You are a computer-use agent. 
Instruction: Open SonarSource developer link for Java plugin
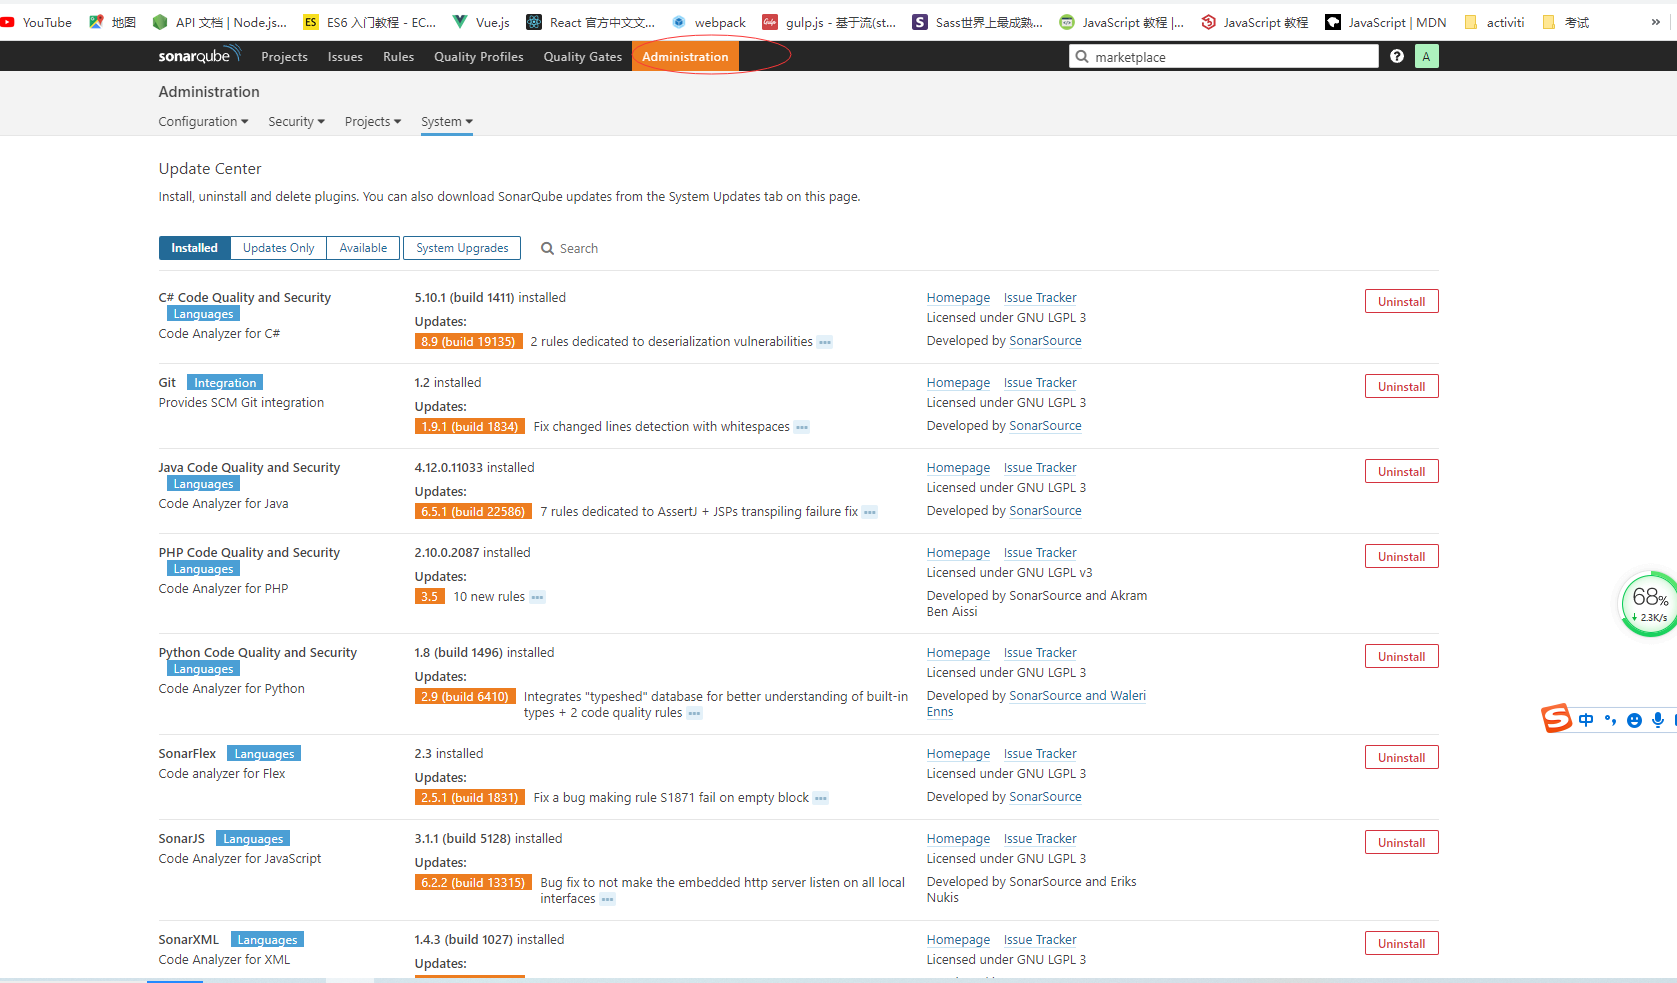click(x=1045, y=511)
